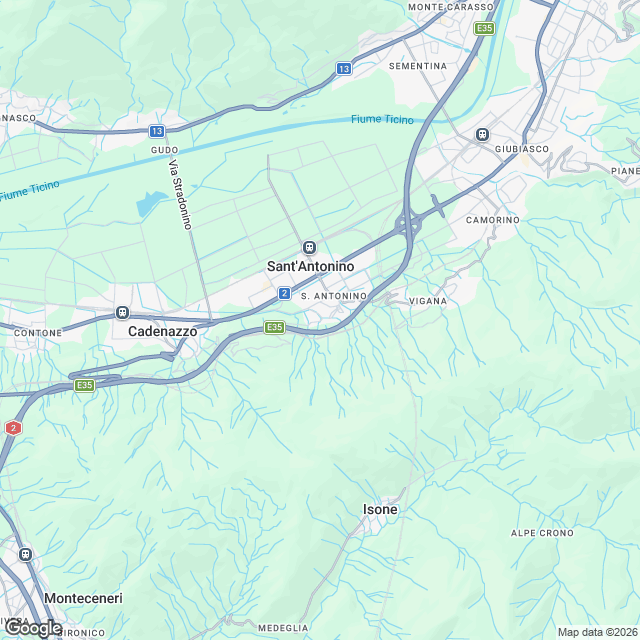Click the Camorino village label

click(x=493, y=220)
